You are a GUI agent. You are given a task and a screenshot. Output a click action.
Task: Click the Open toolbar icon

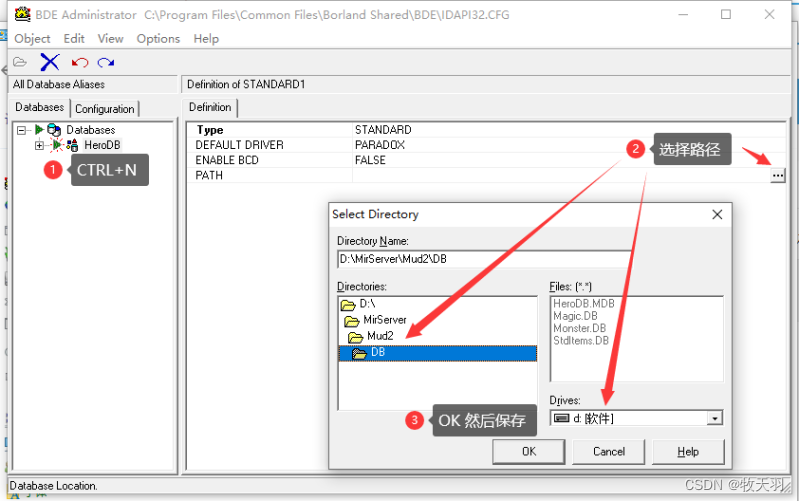20,62
